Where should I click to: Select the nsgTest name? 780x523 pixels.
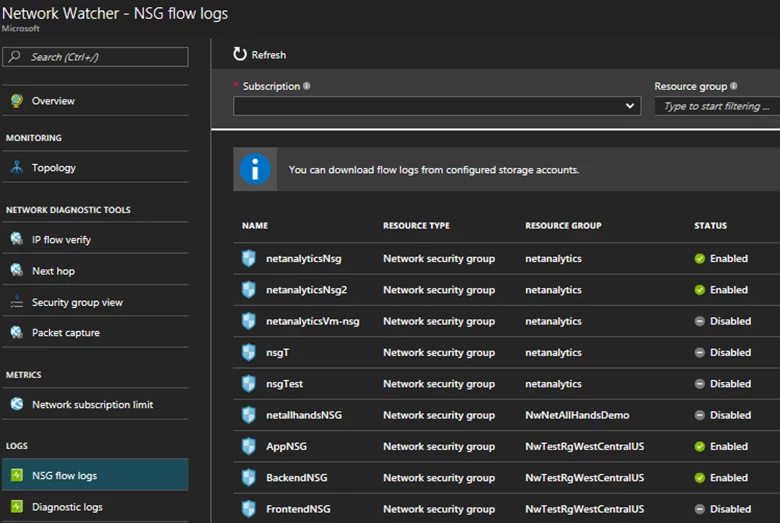285,384
